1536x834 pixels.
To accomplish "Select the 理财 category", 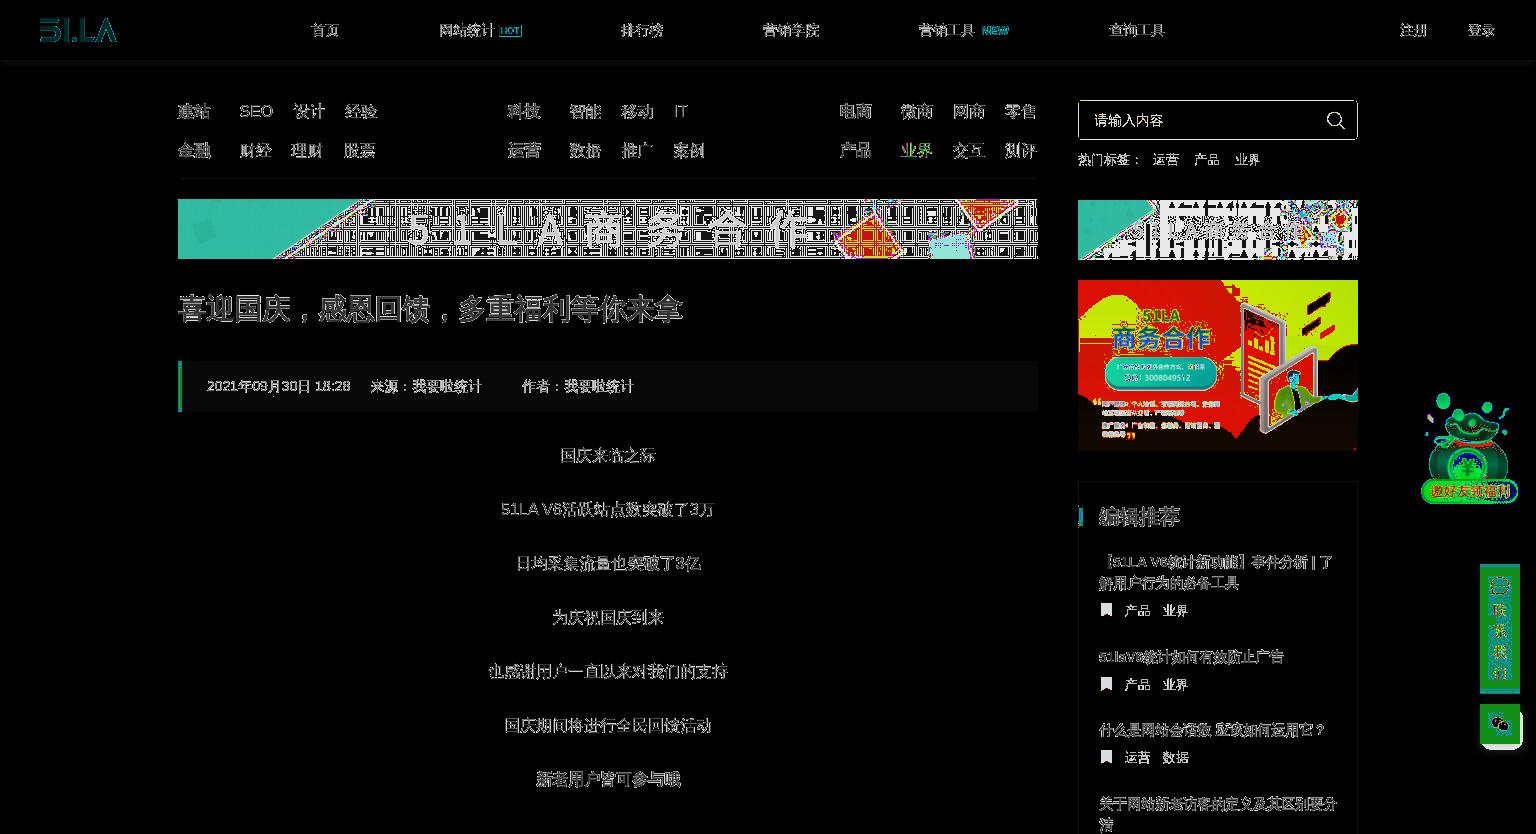I will [x=307, y=150].
